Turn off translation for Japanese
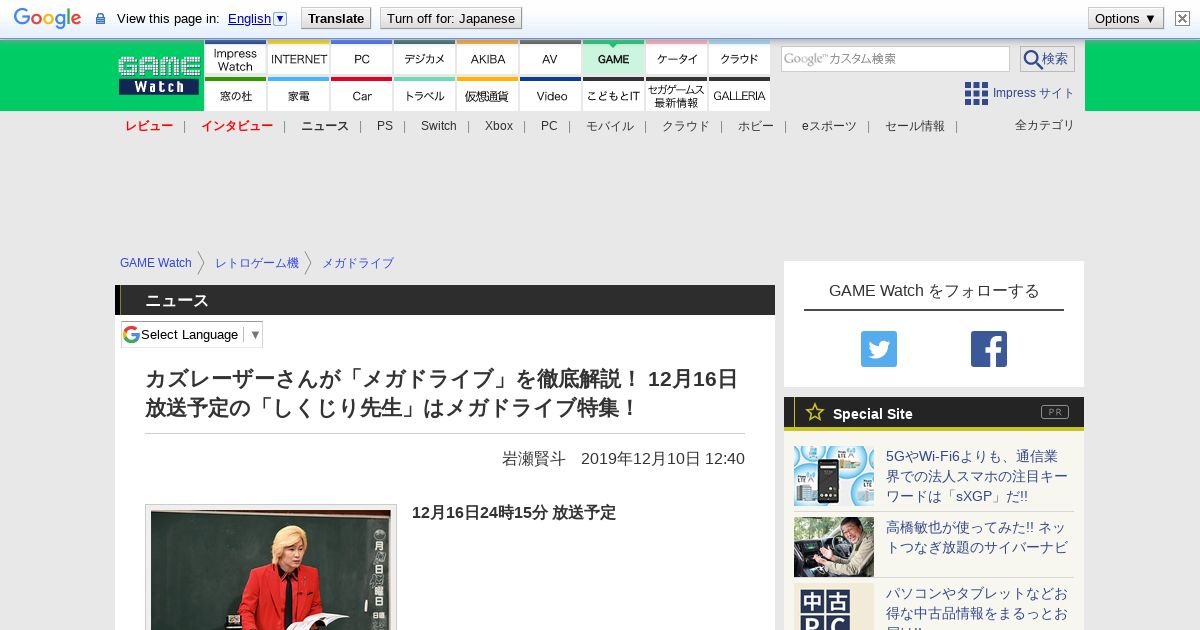Screen dimensions: 1200x630 pyautogui.click(x=451, y=18)
